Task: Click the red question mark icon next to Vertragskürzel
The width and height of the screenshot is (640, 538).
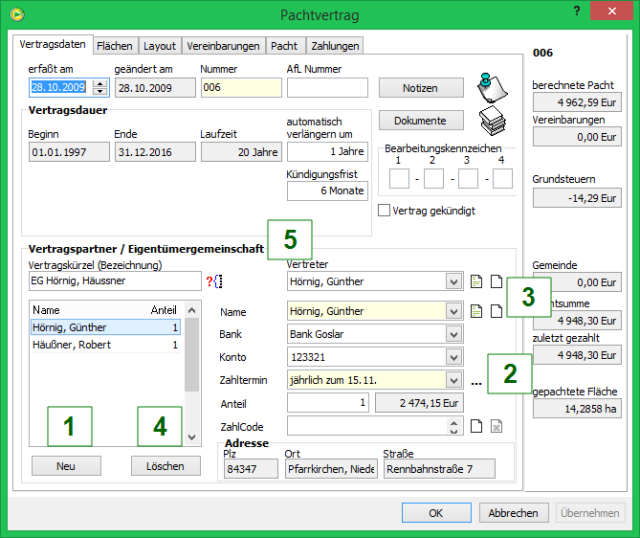Action: pyautogui.click(x=209, y=282)
